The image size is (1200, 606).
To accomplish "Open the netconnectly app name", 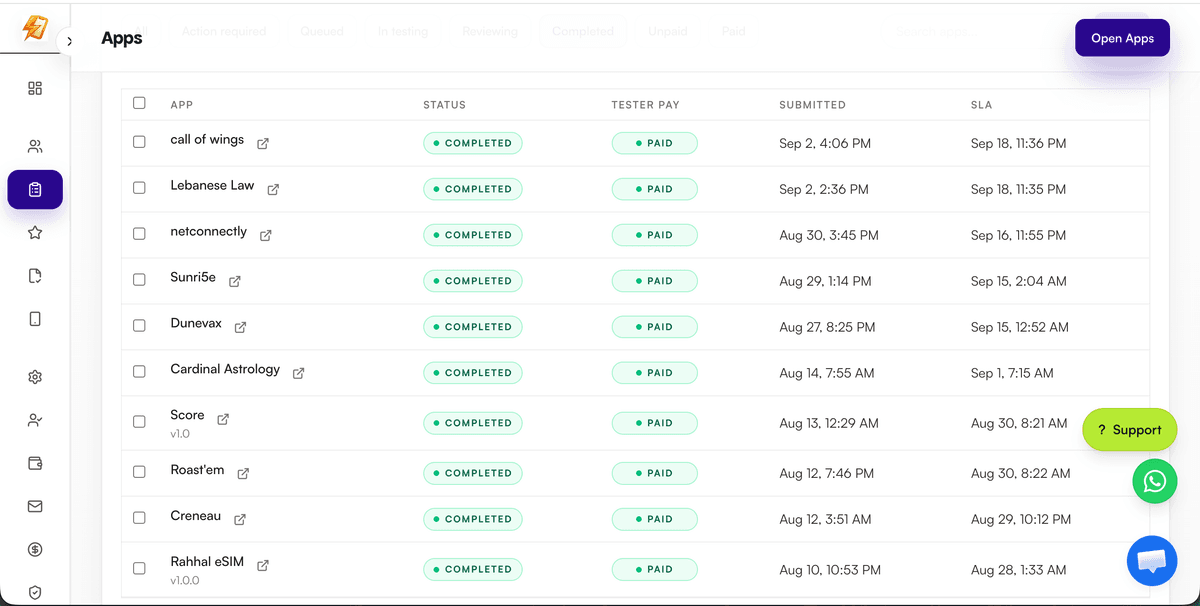I will [209, 231].
